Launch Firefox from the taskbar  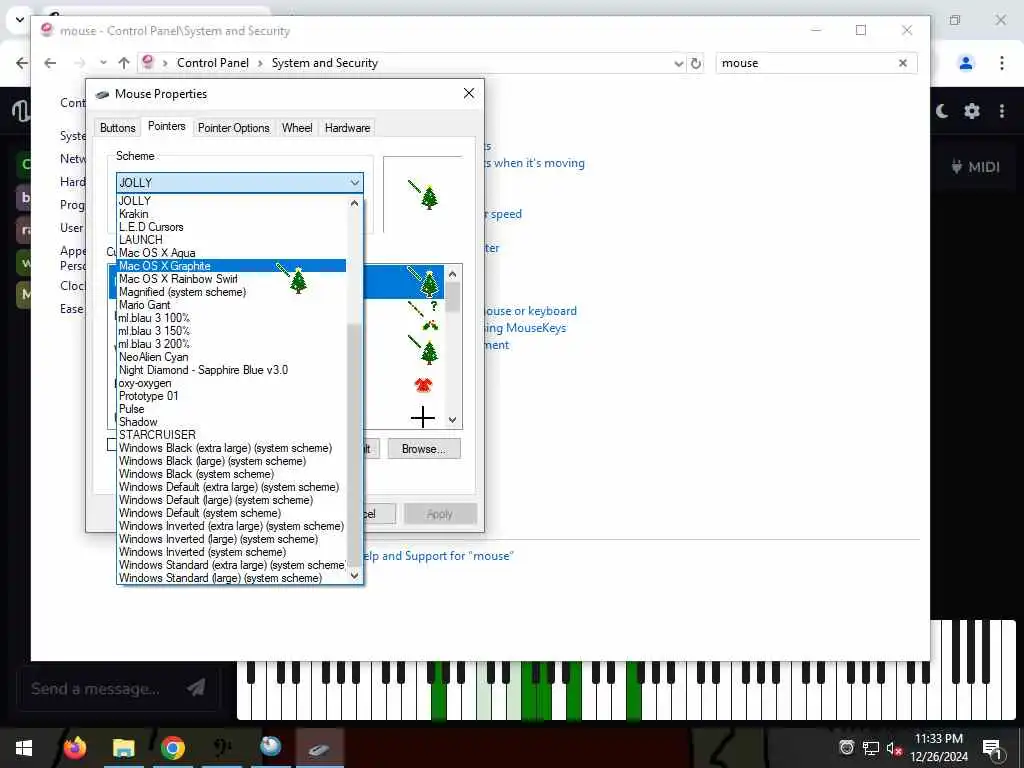coord(74,748)
